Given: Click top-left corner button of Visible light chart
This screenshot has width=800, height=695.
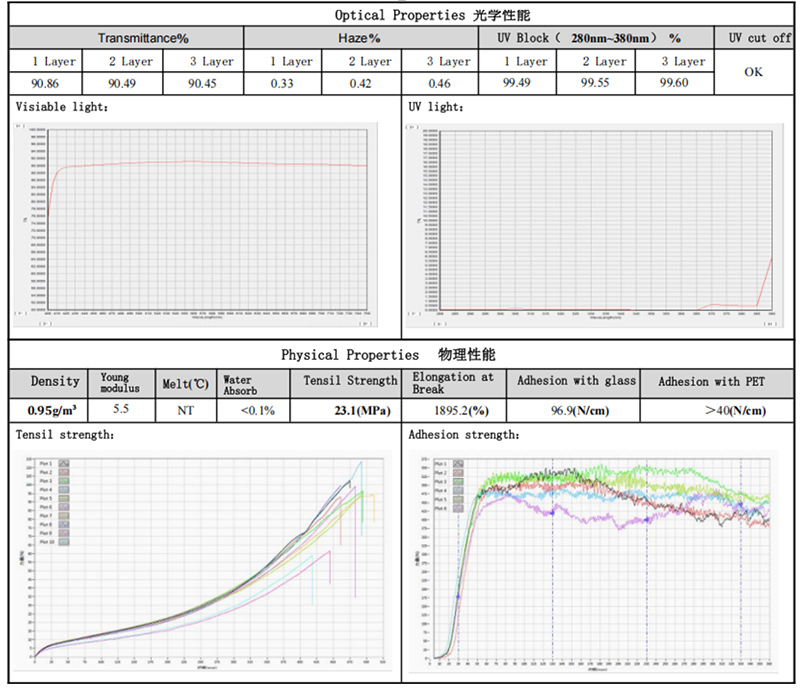Looking at the screenshot, I should [21, 127].
